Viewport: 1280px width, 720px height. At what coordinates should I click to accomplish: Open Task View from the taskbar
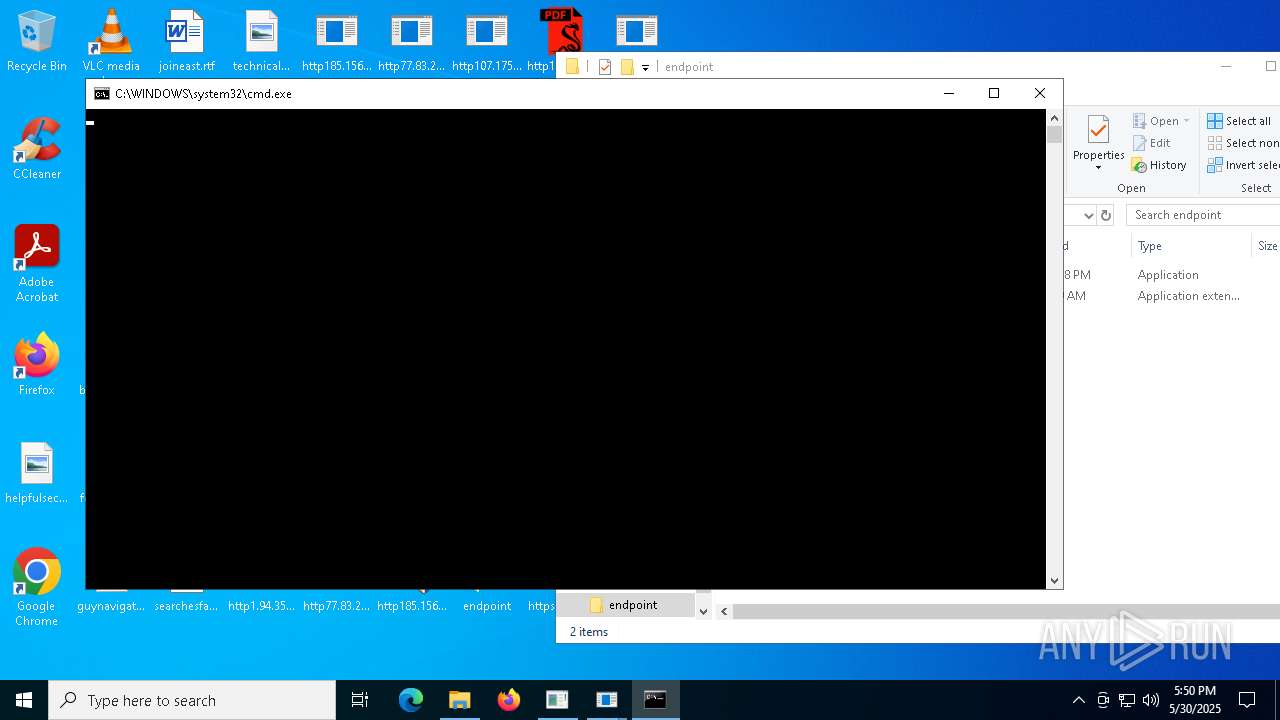pos(360,700)
